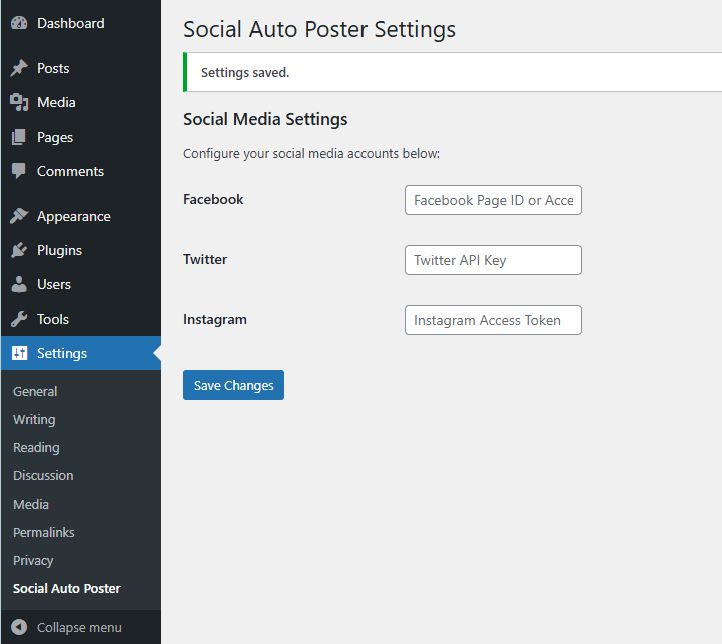Open the Permalinks settings page
Screen dimensions: 722x644
44,532
